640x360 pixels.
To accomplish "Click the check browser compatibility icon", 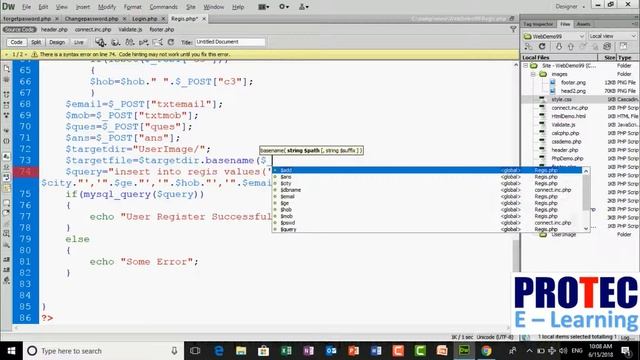I will pyautogui.click(x=157, y=42).
